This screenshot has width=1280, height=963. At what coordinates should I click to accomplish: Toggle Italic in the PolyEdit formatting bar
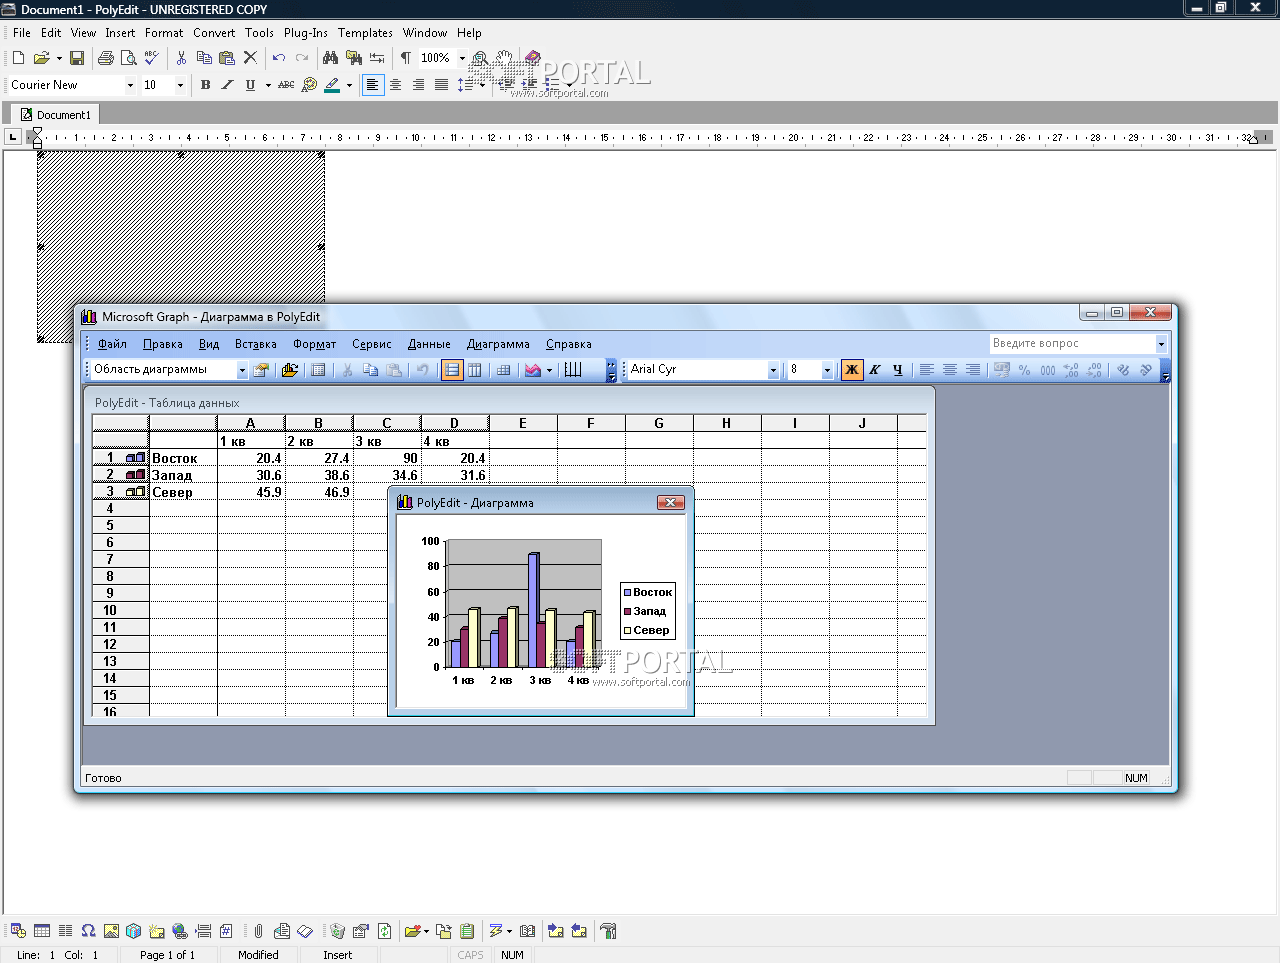pos(227,85)
